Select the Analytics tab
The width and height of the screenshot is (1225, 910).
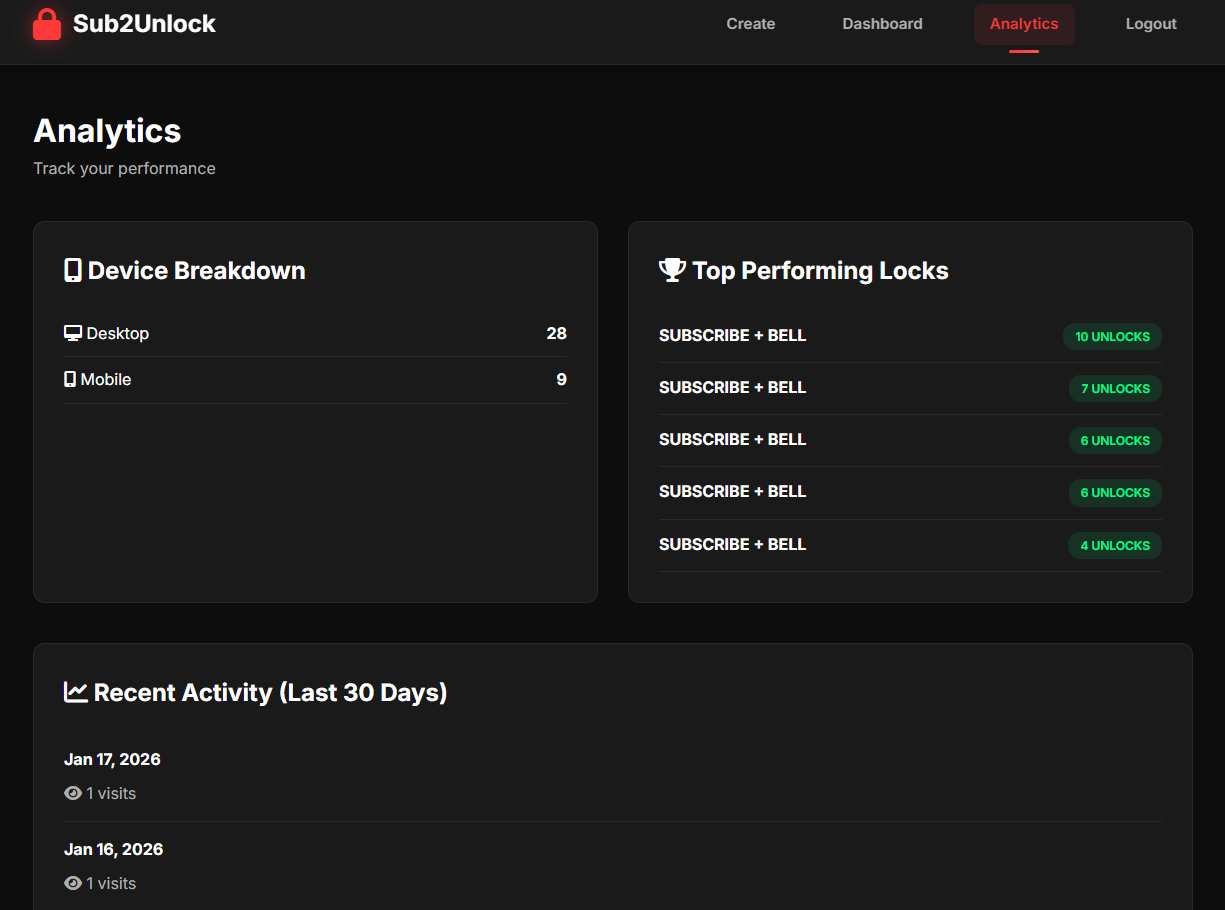tap(1023, 23)
